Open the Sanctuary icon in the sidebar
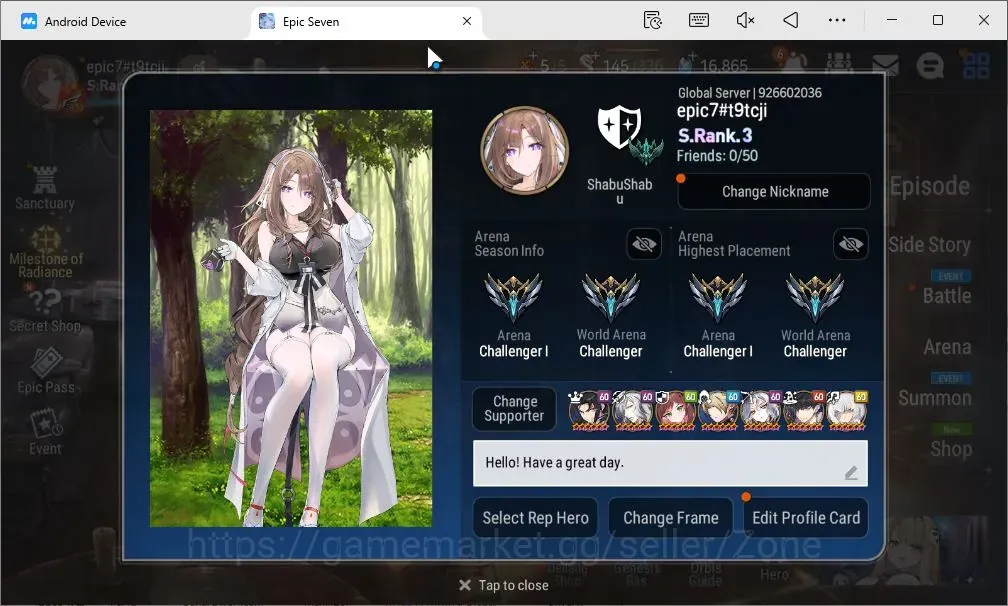Image resolution: width=1008 pixels, height=606 pixels. [44, 188]
